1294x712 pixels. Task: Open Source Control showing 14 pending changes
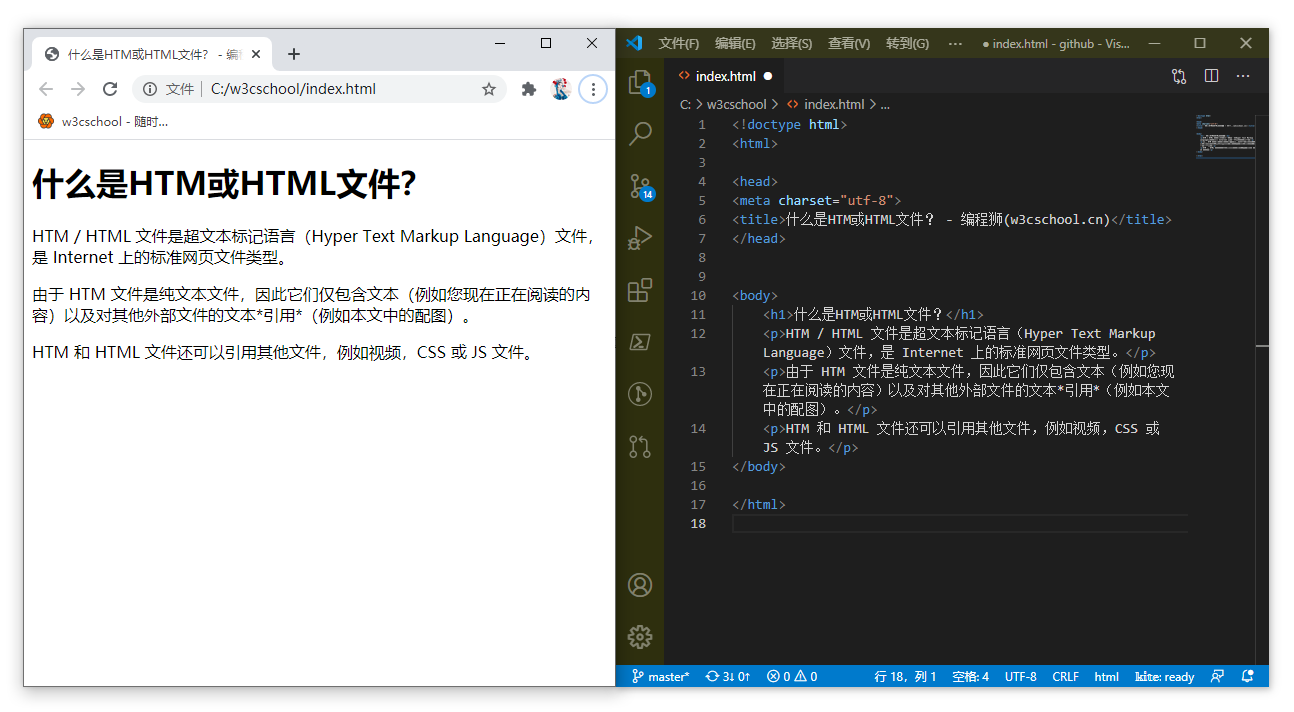[640, 186]
